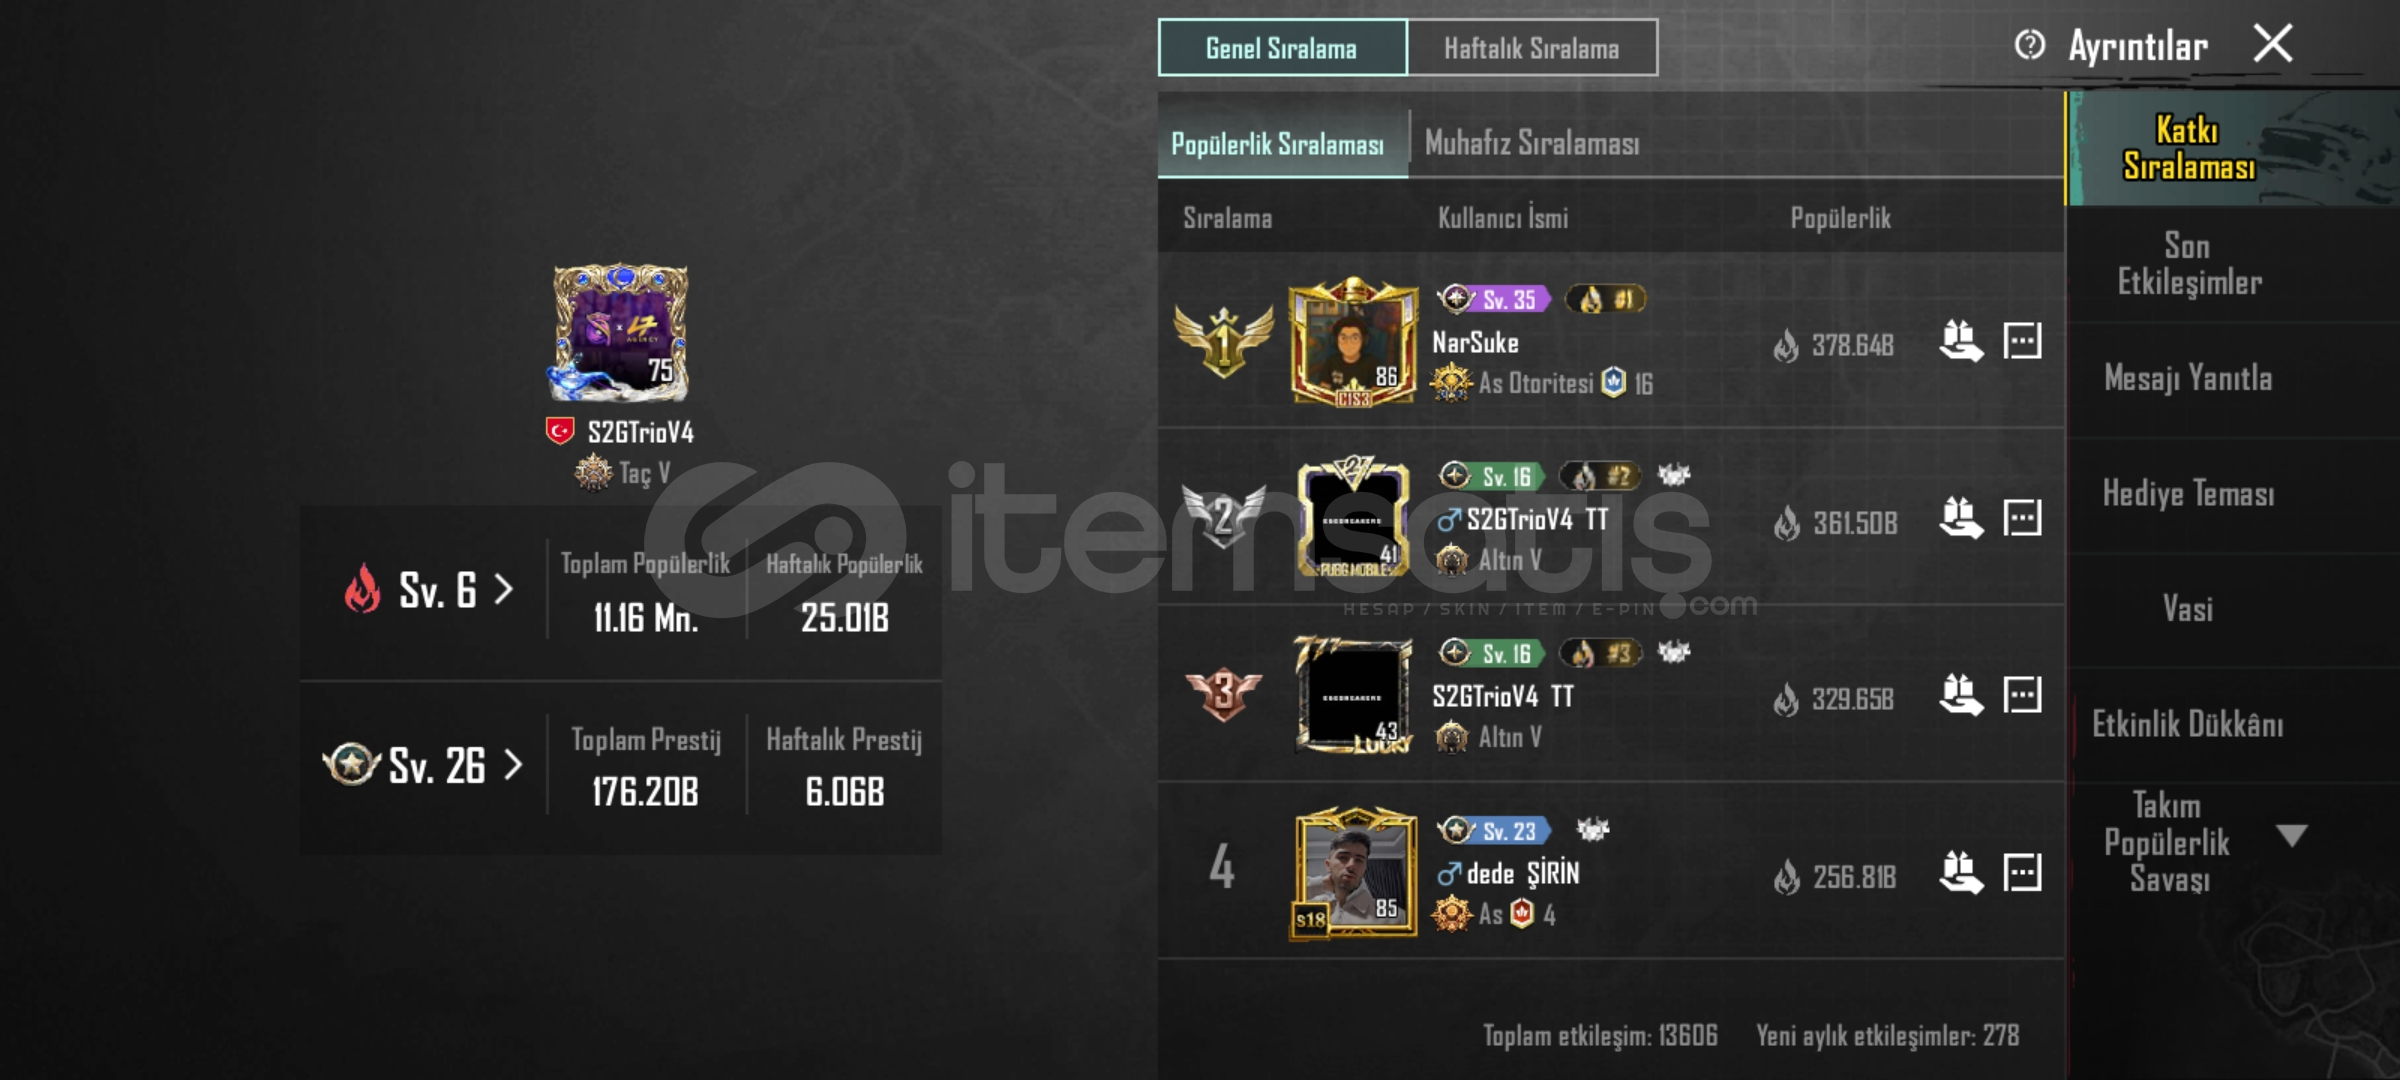Click the Hediye Teması sidebar entry
This screenshot has height=1080, width=2400.
pos(2188,494)
